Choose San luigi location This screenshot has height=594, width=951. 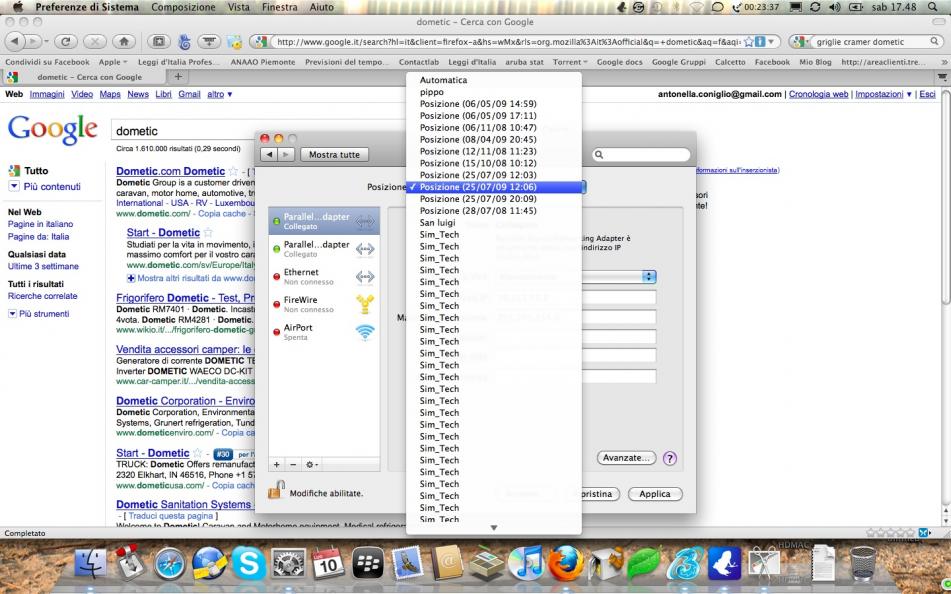pyautogui.click(x=494, y=223)
